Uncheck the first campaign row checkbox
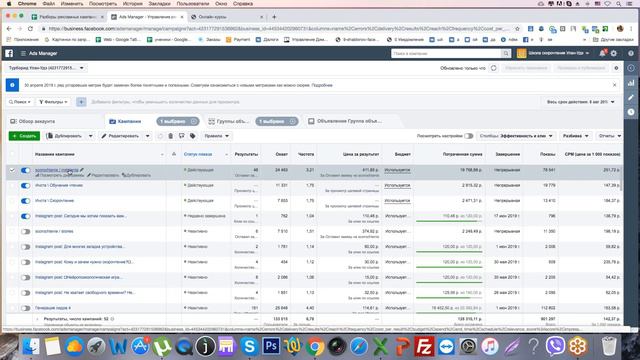Image resolution: width=640 pixels, height=360 pixels. click(12, 170)
